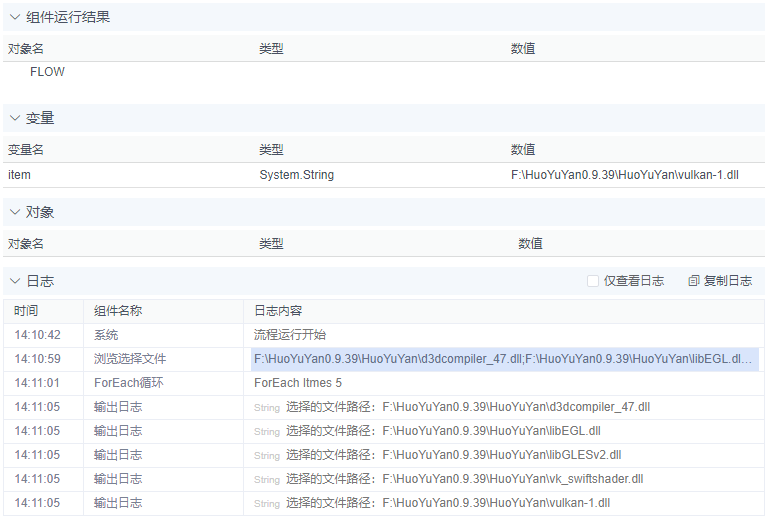Select log line ending vk_swiftshader.dll
The image size is (768, 519).
pos(384,479)
